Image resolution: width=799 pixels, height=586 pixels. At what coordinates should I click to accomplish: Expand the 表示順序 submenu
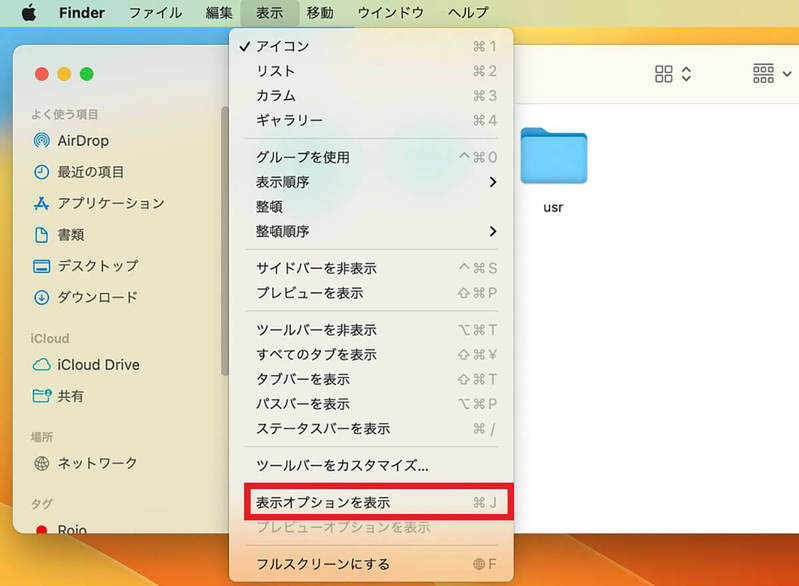pos(371,182)
